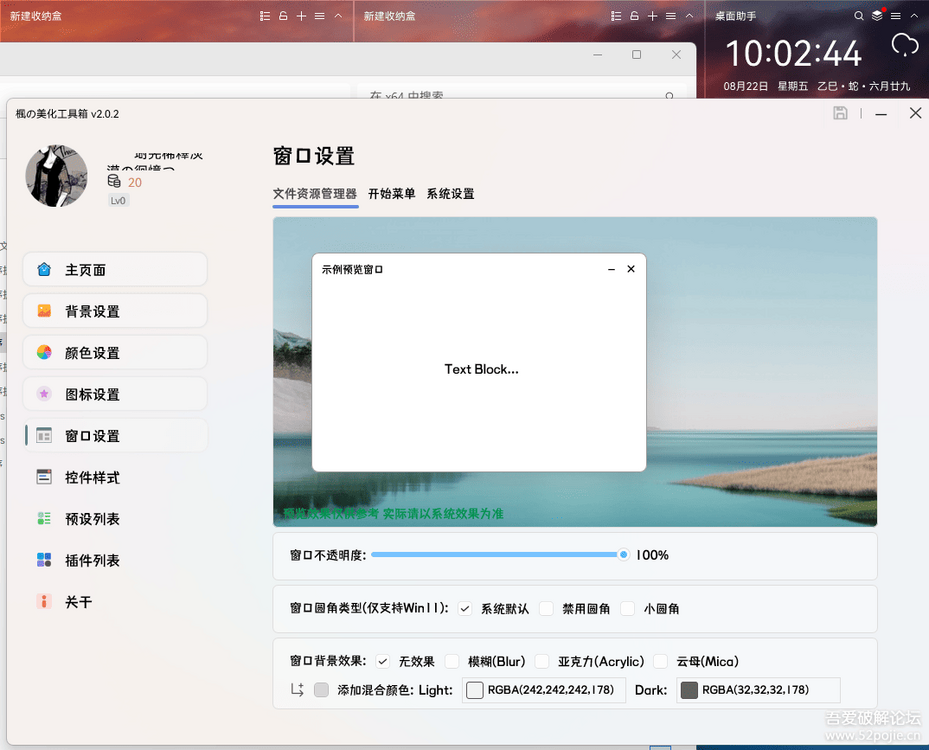Open 背景设置 in sidebar

click(115, 311)
